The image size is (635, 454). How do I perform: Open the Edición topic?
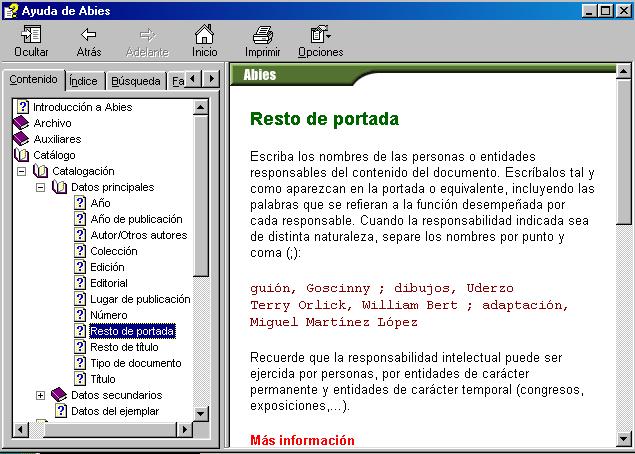tap(107, 267)
